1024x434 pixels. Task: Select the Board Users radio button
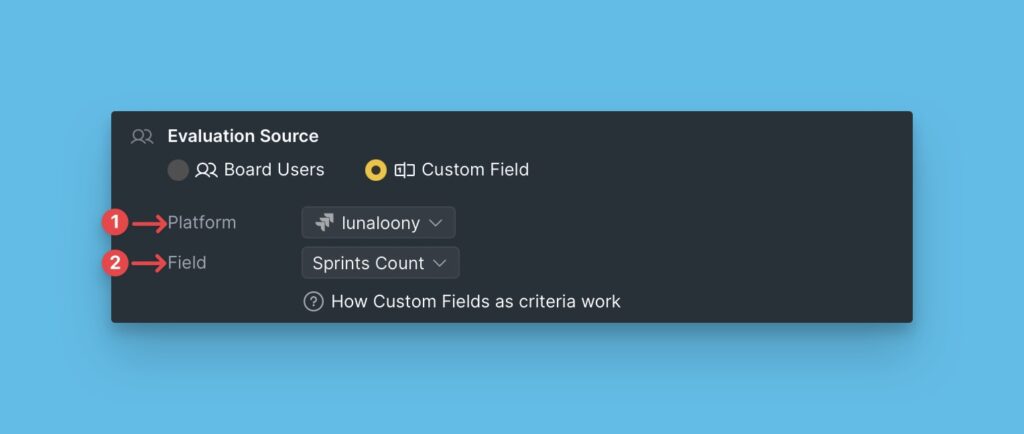point(178,170)
